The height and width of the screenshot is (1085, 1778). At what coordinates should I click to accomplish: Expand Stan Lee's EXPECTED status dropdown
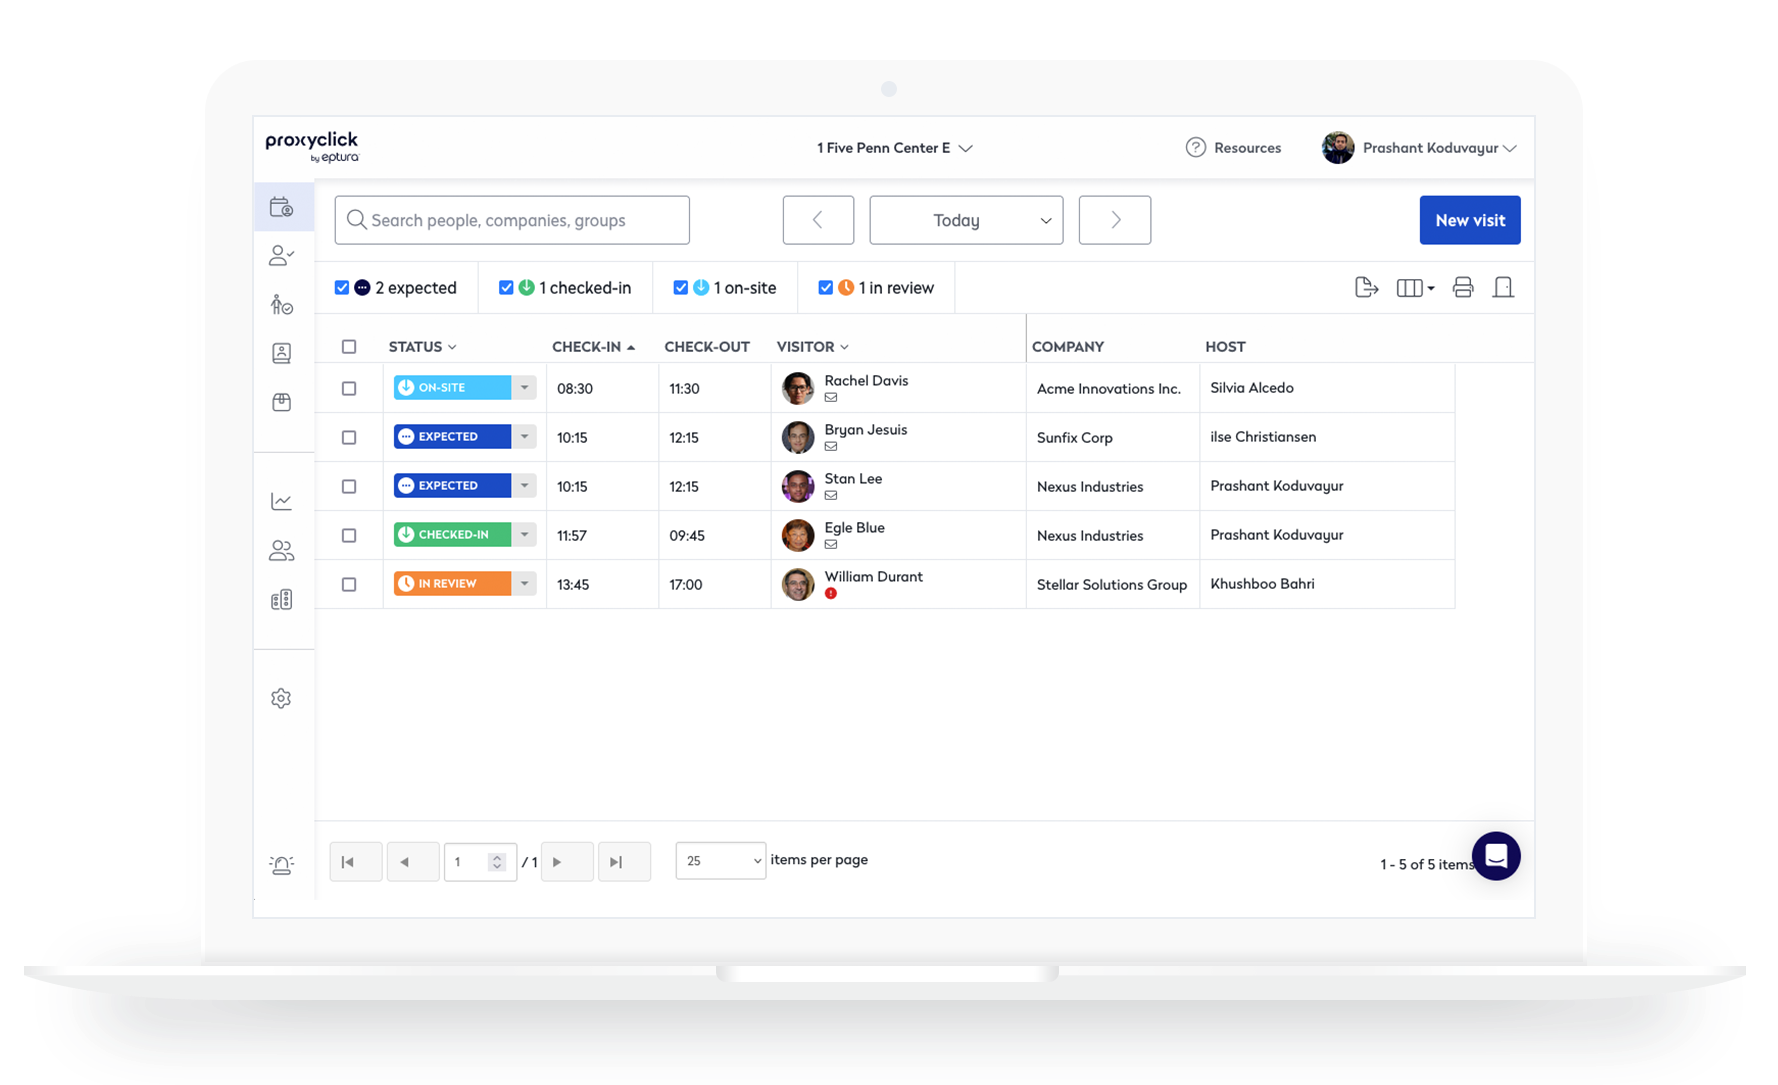tap(524, 485)
